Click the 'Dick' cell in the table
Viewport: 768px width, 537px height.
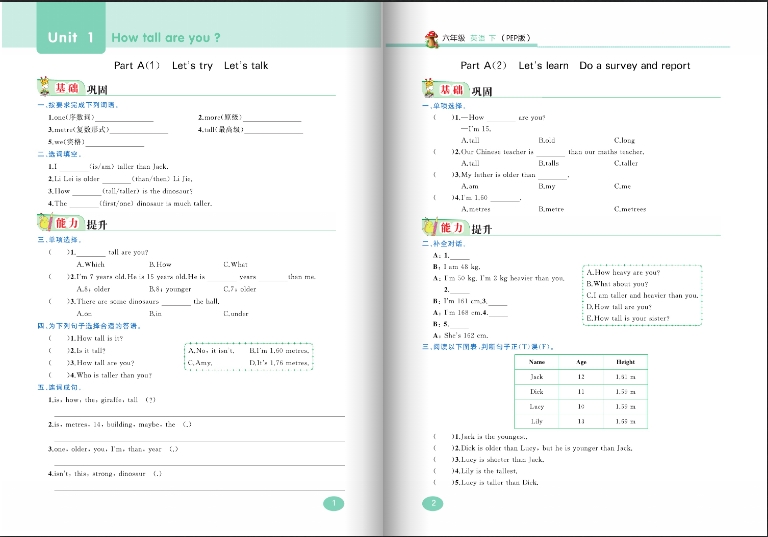point(537,392)
